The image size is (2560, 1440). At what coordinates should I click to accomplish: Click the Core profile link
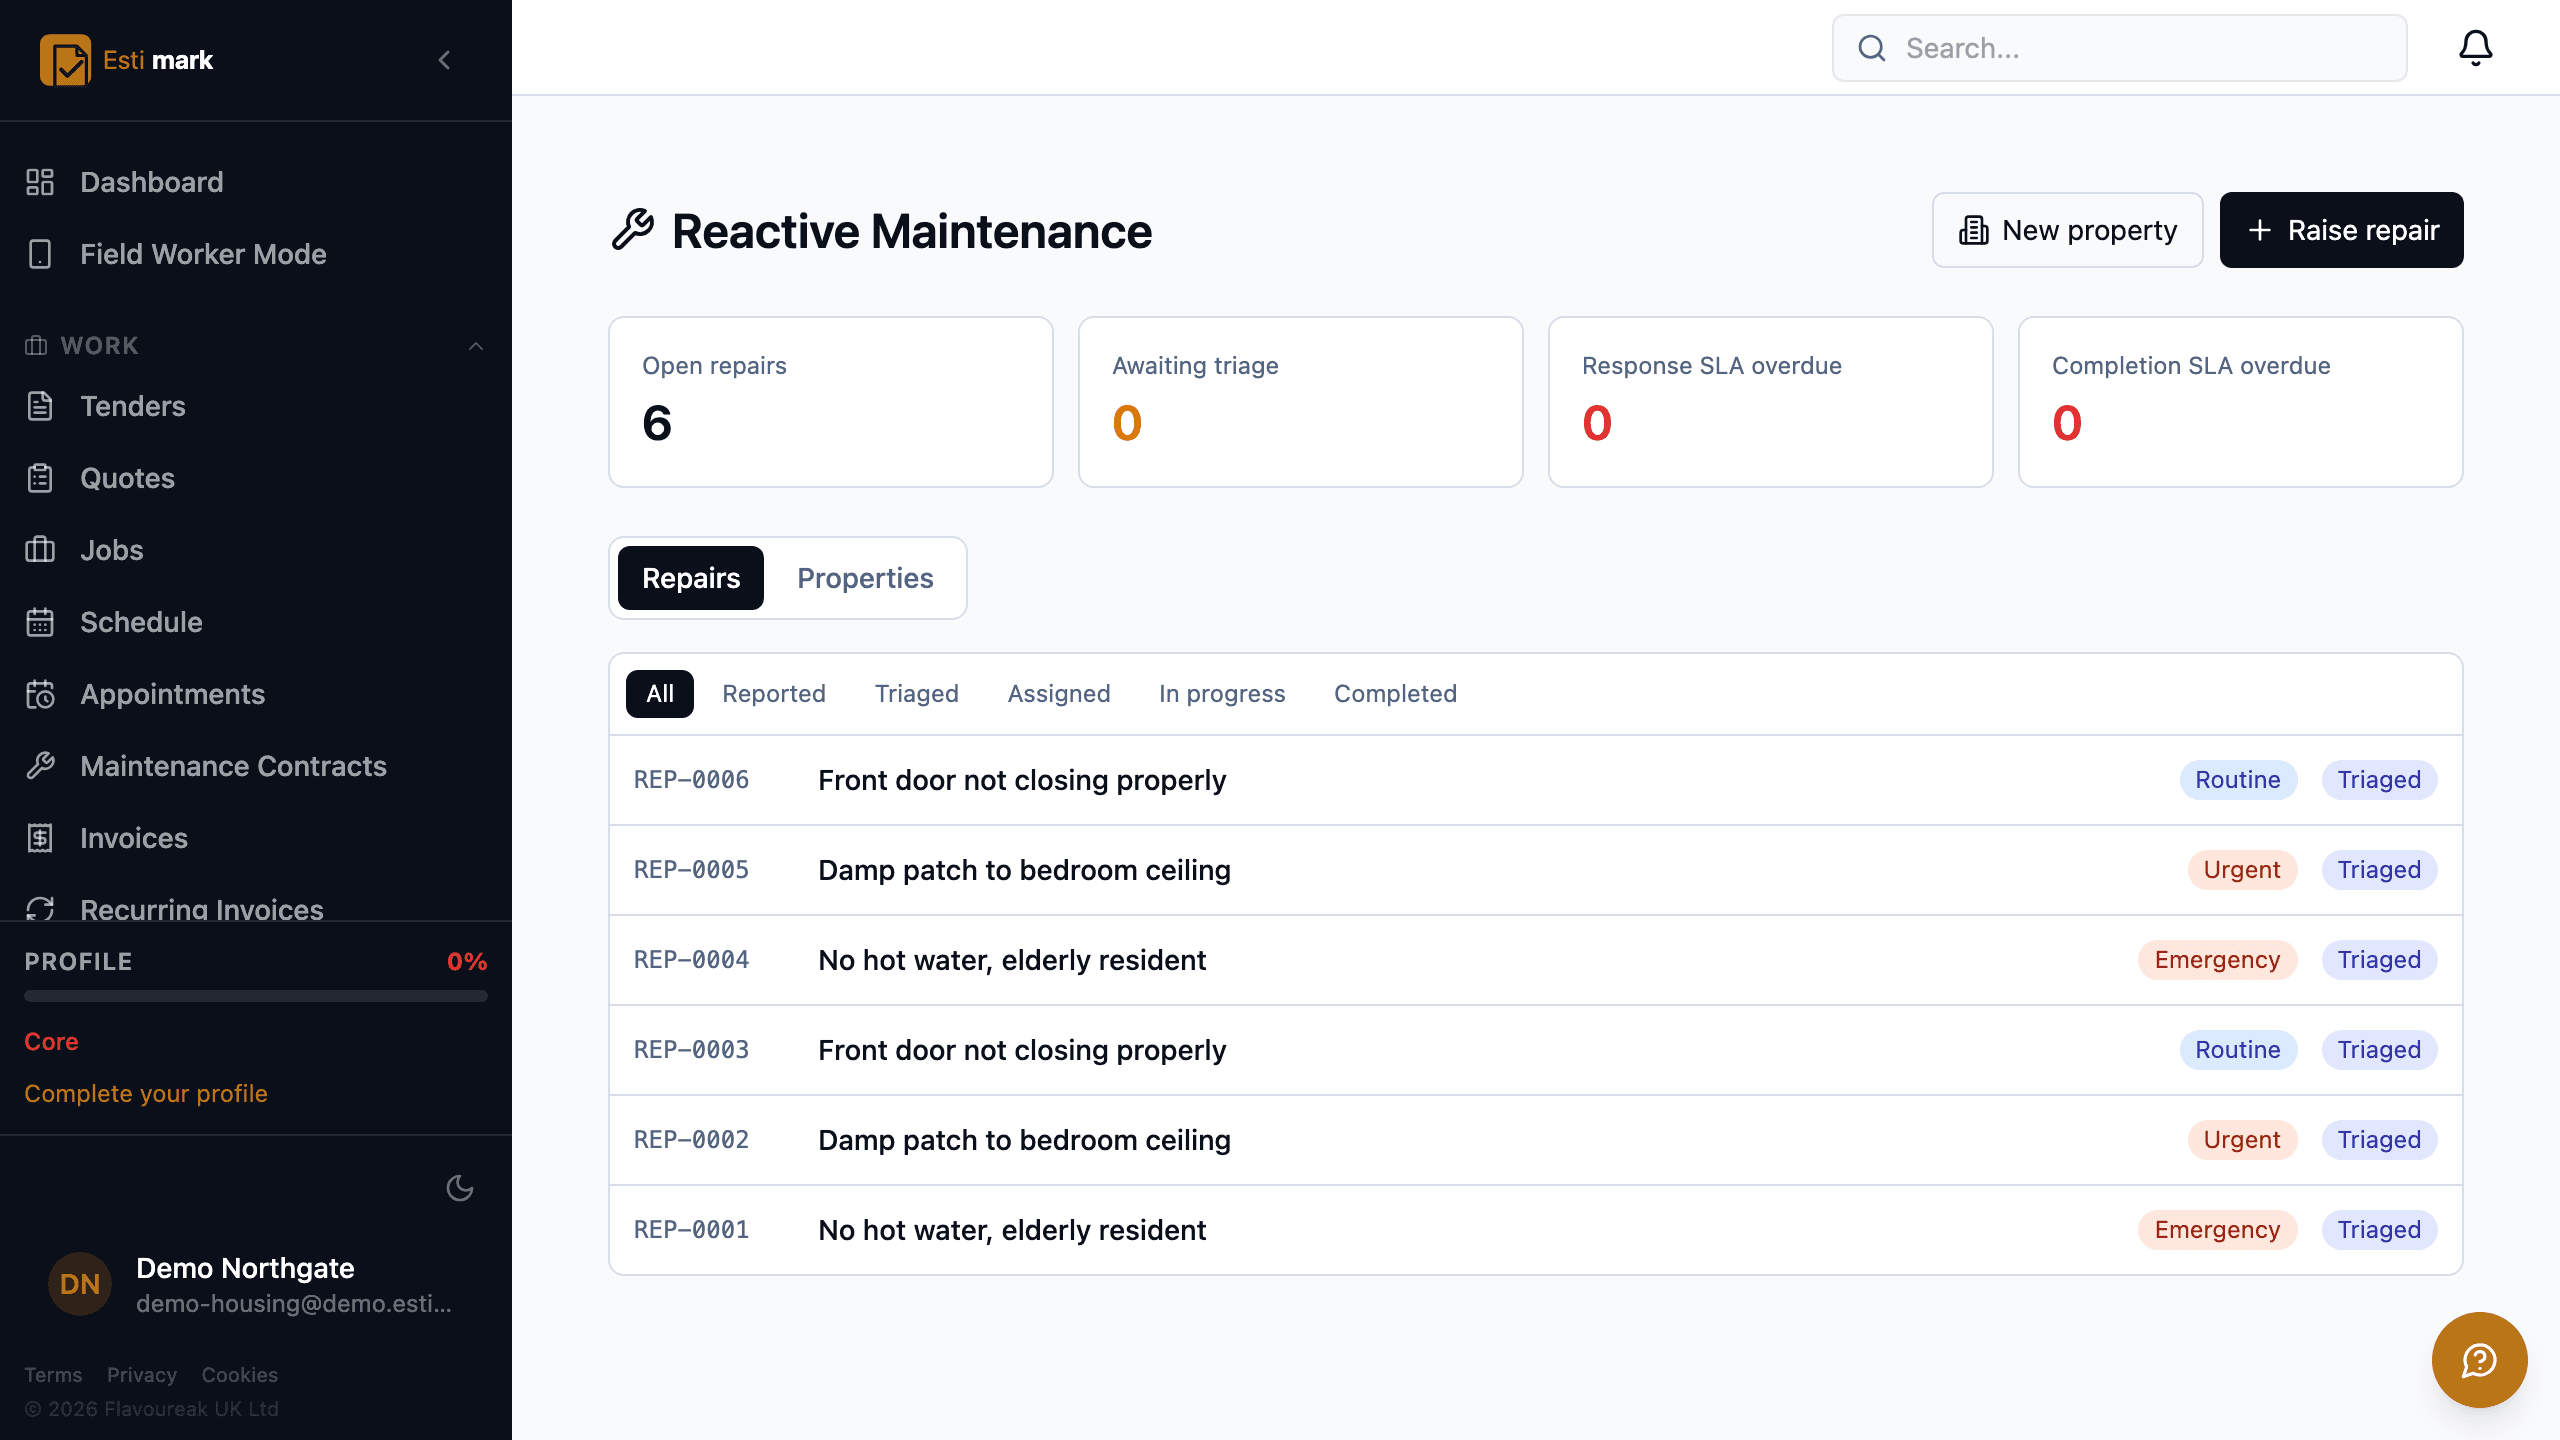pyautogui.click(x=51, y=1042)
